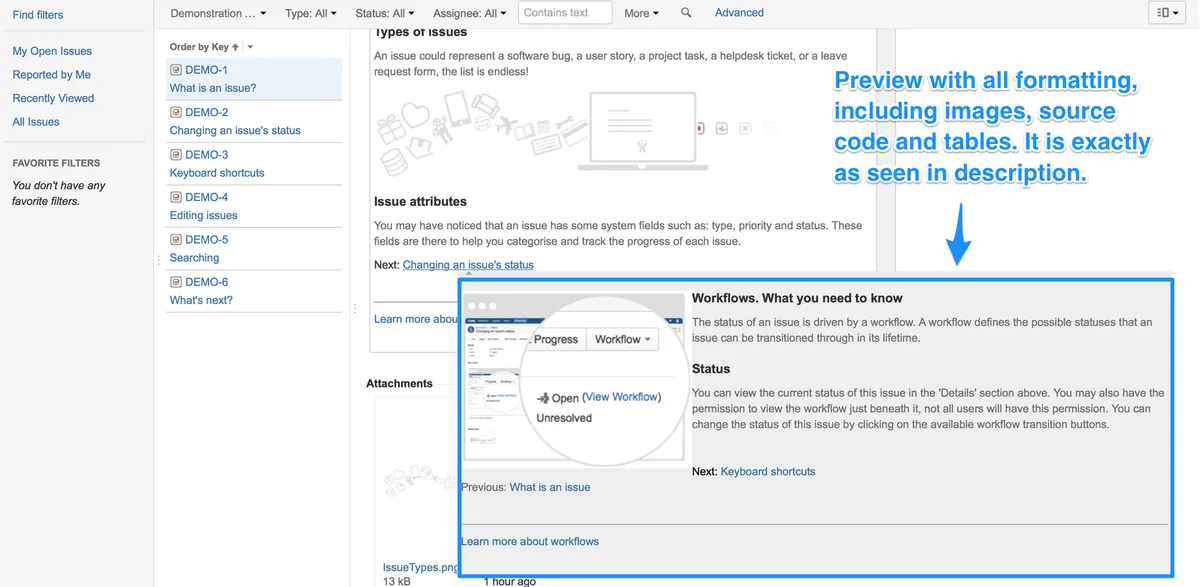Viewport: 1200px width, 587px height.
Task: Open the 'Searching' issue summary
Action: 194,258
